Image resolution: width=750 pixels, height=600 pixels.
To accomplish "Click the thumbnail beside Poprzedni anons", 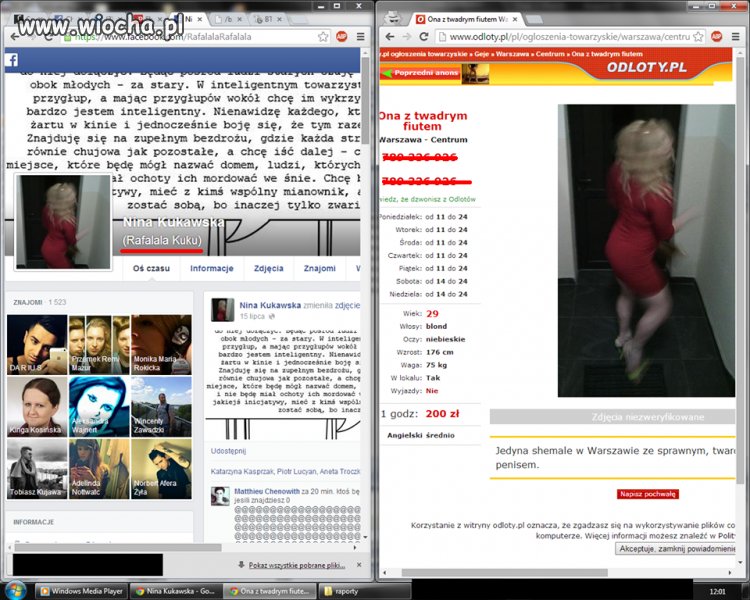I will pyautogui.click(x=475, y=74).
